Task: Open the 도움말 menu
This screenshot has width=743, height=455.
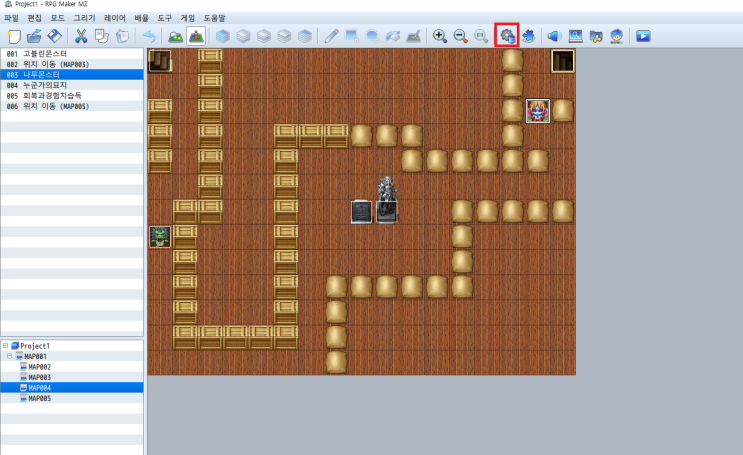Action: point(215,18)
